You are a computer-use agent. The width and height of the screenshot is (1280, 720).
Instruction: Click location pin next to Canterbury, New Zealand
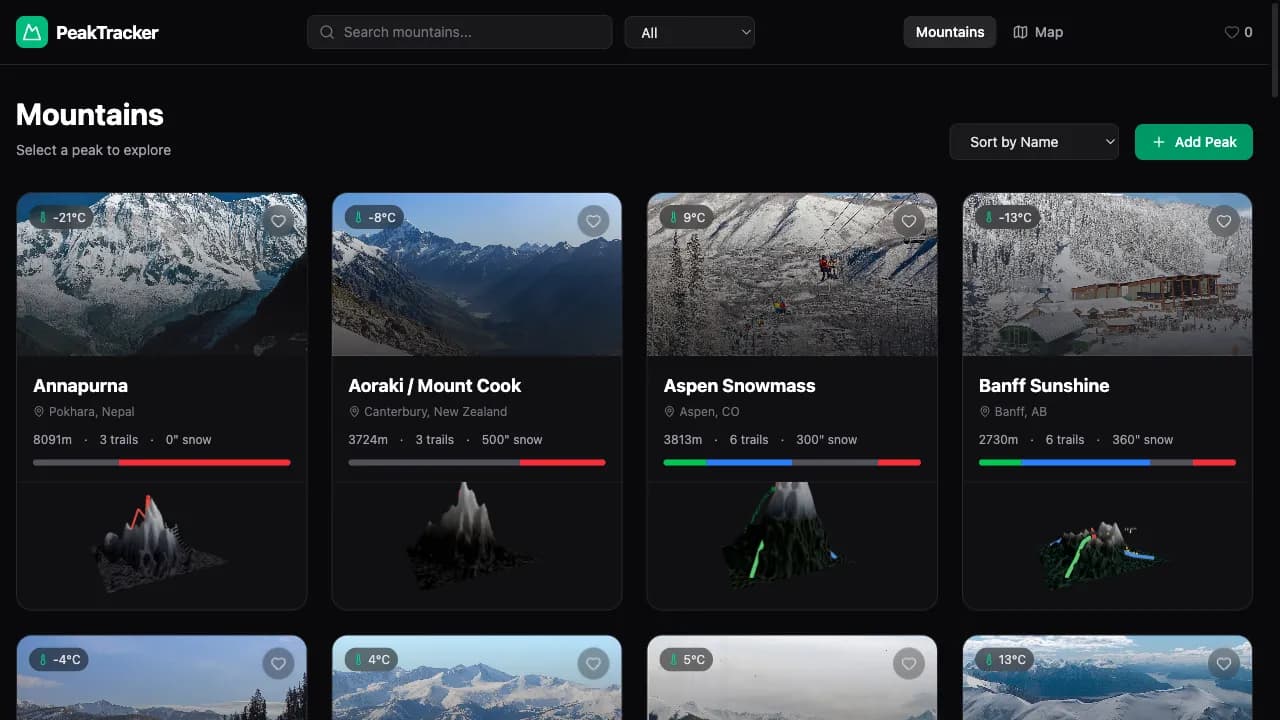coord(354,412)
